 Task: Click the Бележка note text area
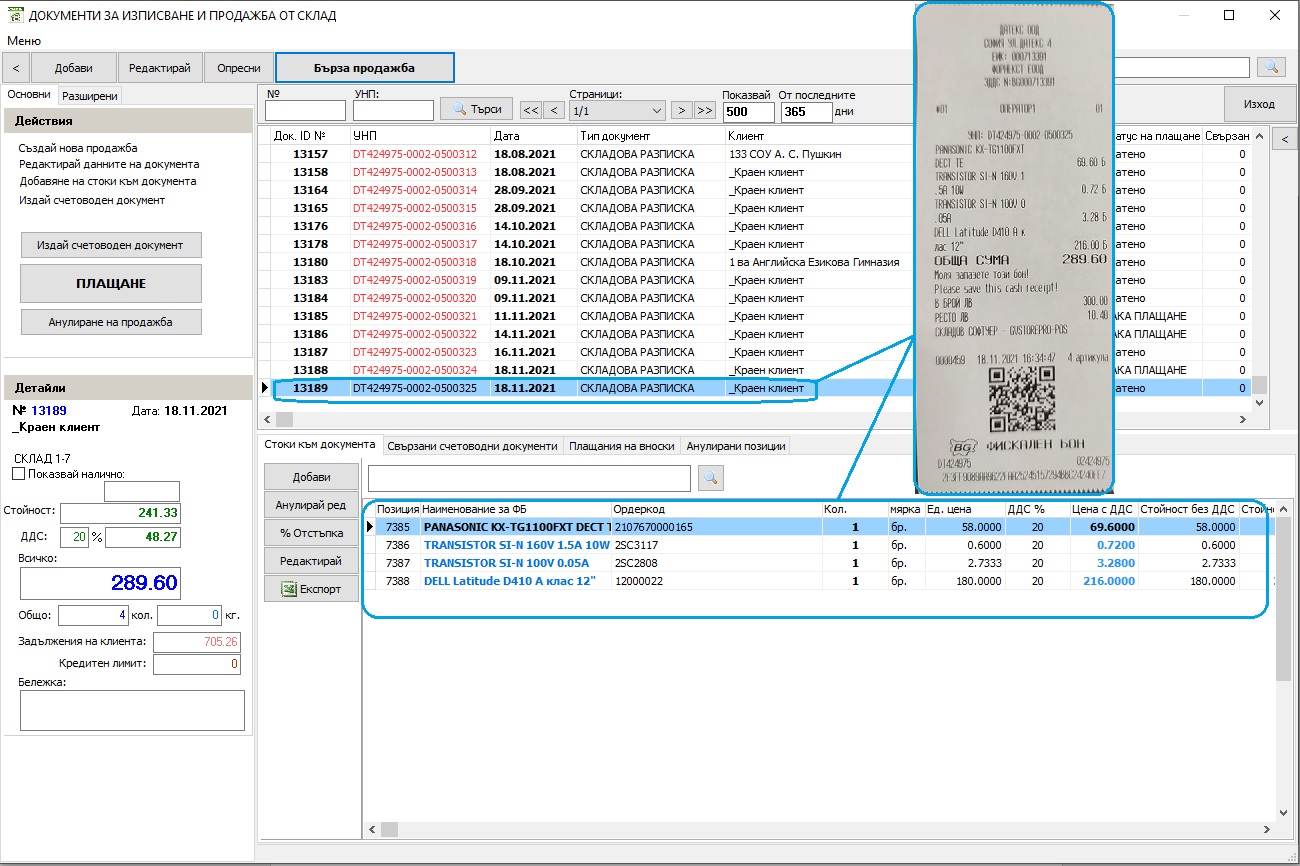(132, 710)
